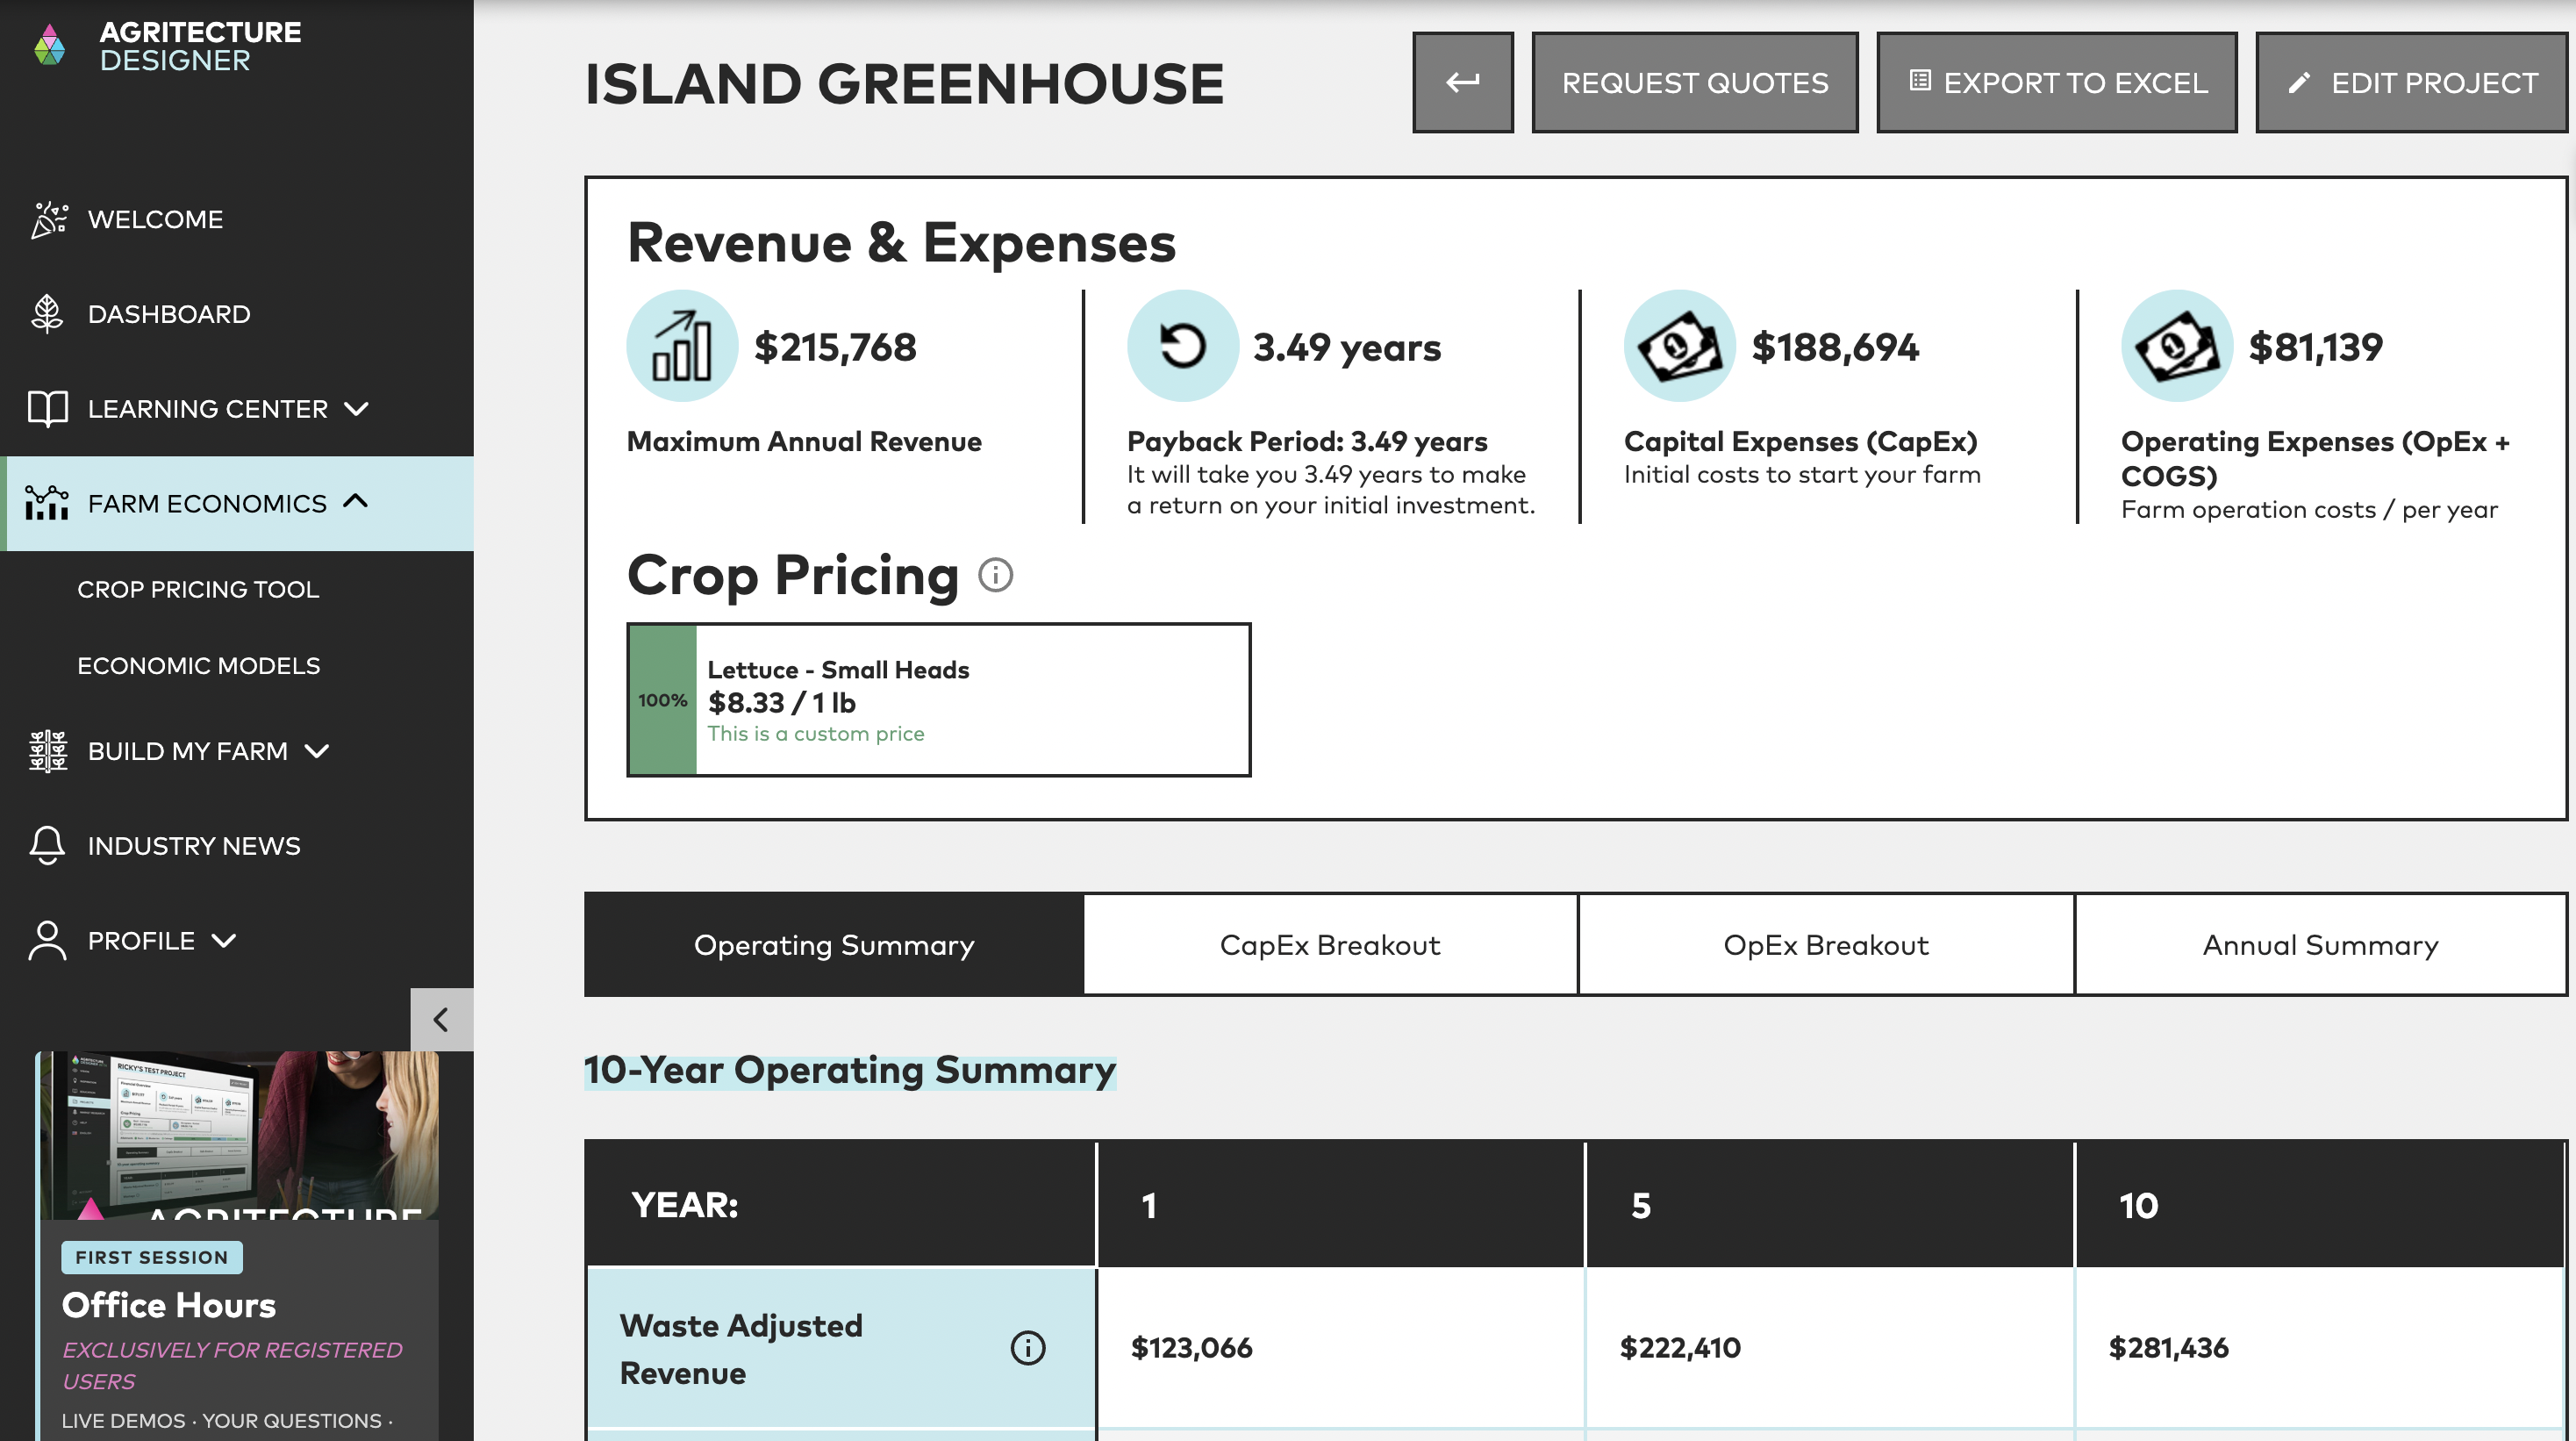Click the Year 10 value $281,436
Screen dimensions: 2576x1441
tap(2168, 1348)
